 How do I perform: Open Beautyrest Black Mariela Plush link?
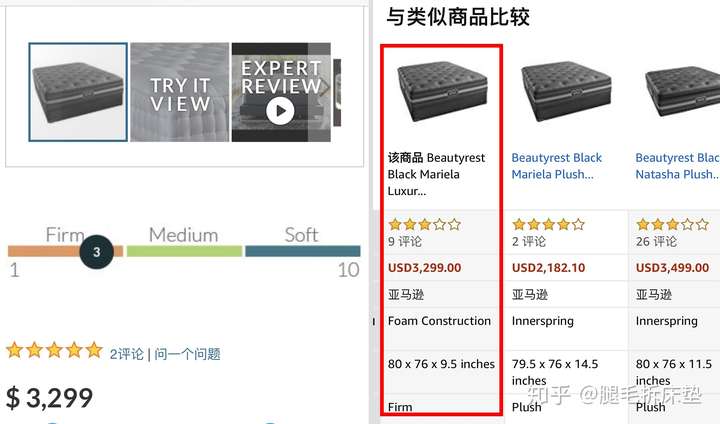557,166
